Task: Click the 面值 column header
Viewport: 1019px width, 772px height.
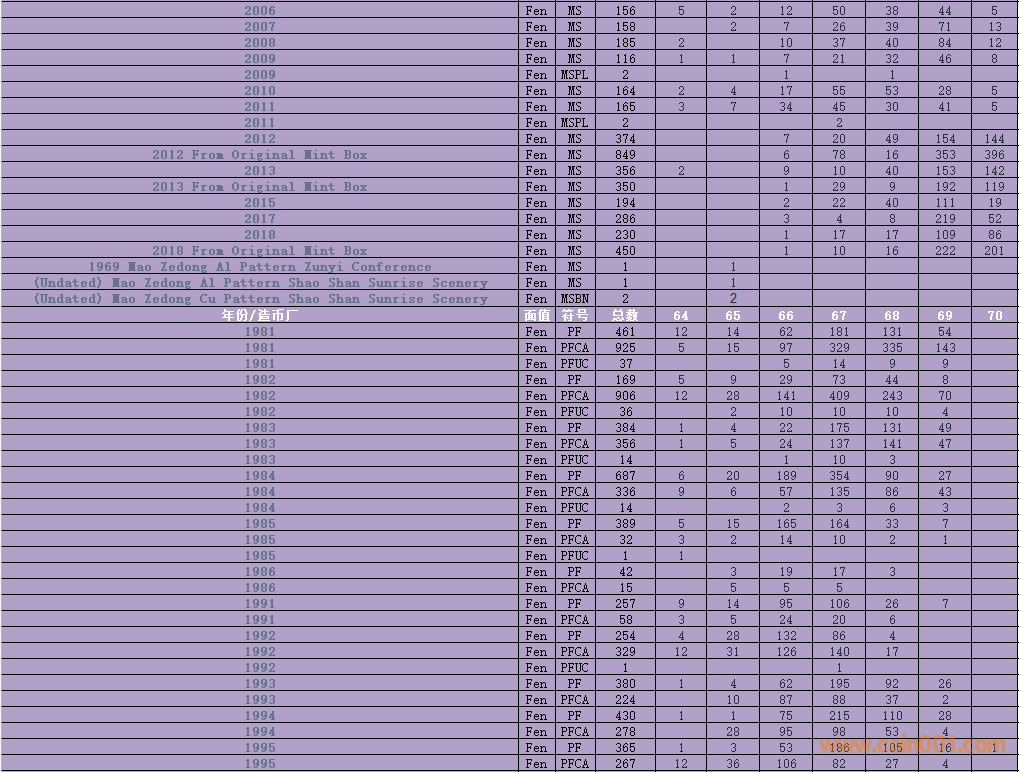Action: [537, 315]
